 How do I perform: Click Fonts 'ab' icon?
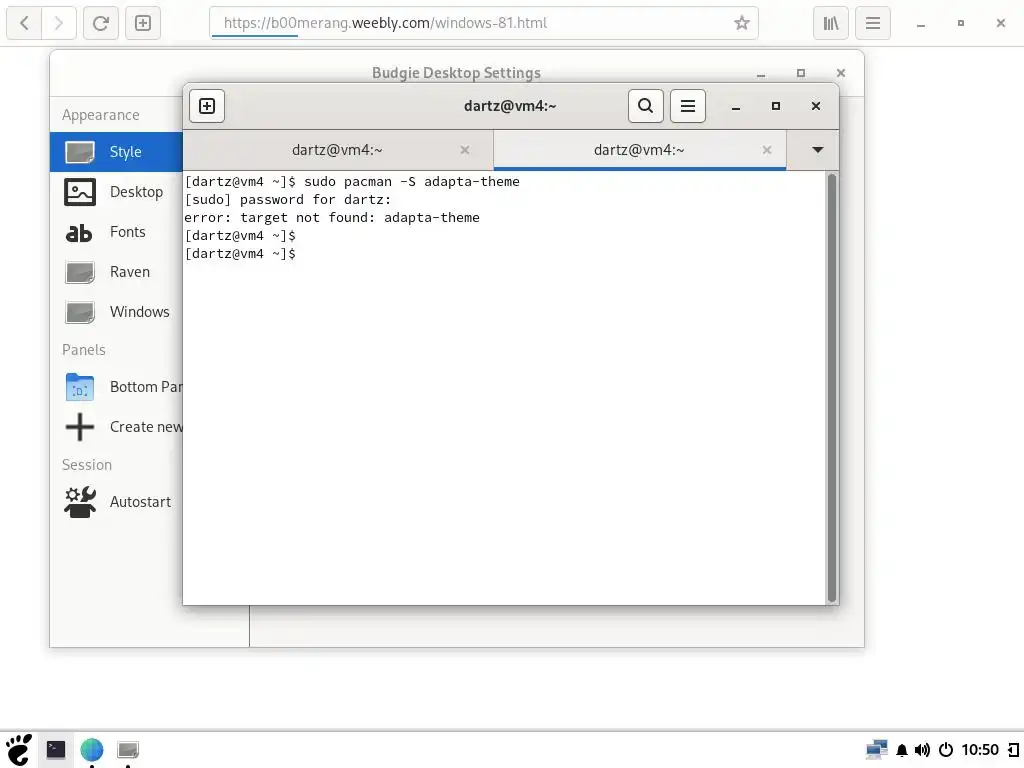point(80,232)
